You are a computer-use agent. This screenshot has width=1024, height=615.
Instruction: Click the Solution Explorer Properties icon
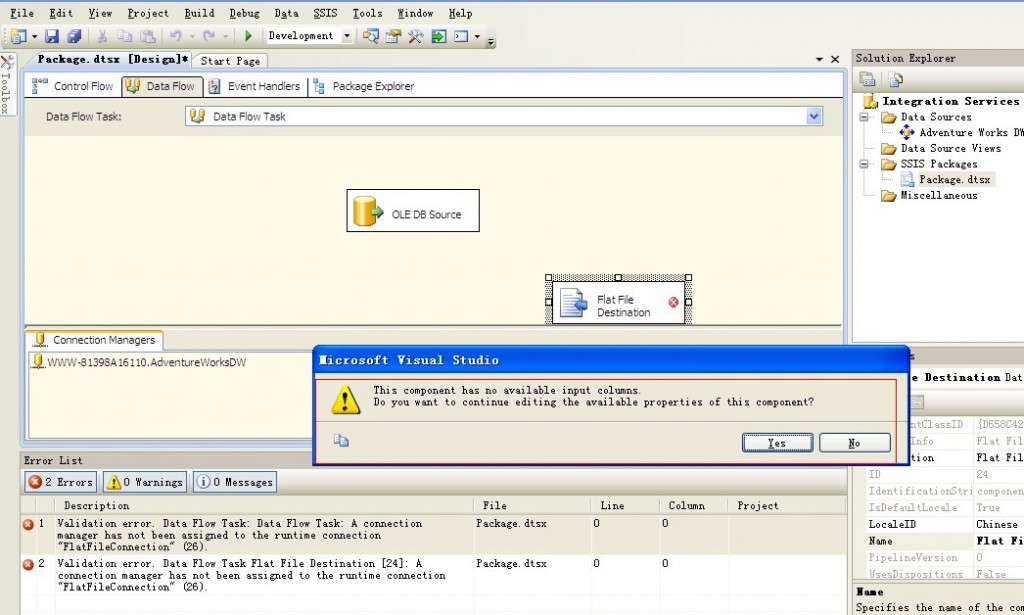(868, 80)
